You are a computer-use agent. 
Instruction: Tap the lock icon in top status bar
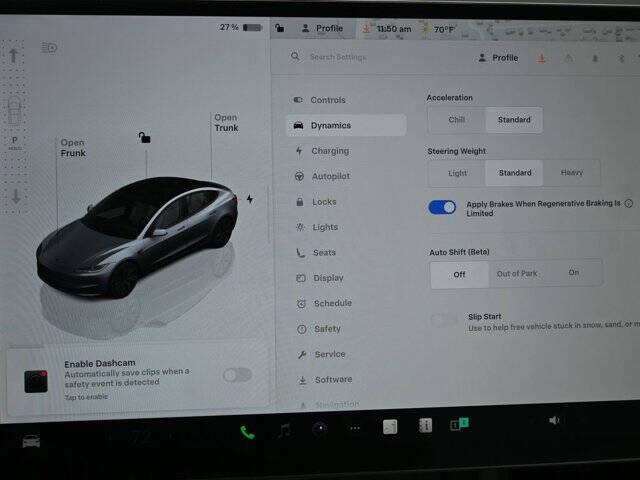280,28
